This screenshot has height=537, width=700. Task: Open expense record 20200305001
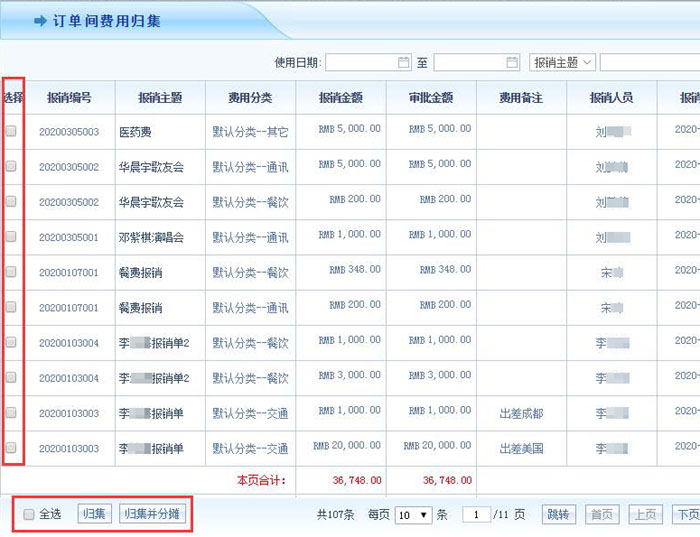(69, 238)
